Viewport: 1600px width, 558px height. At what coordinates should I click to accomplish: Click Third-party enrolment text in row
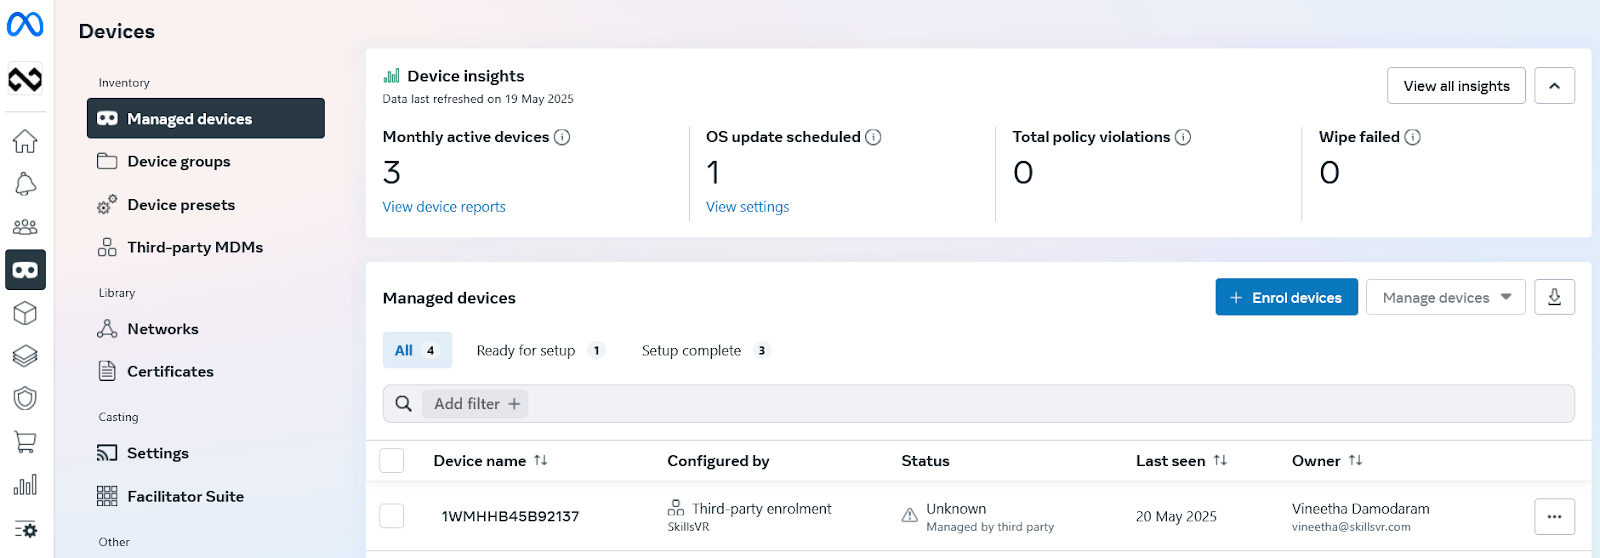pos(761,509)
